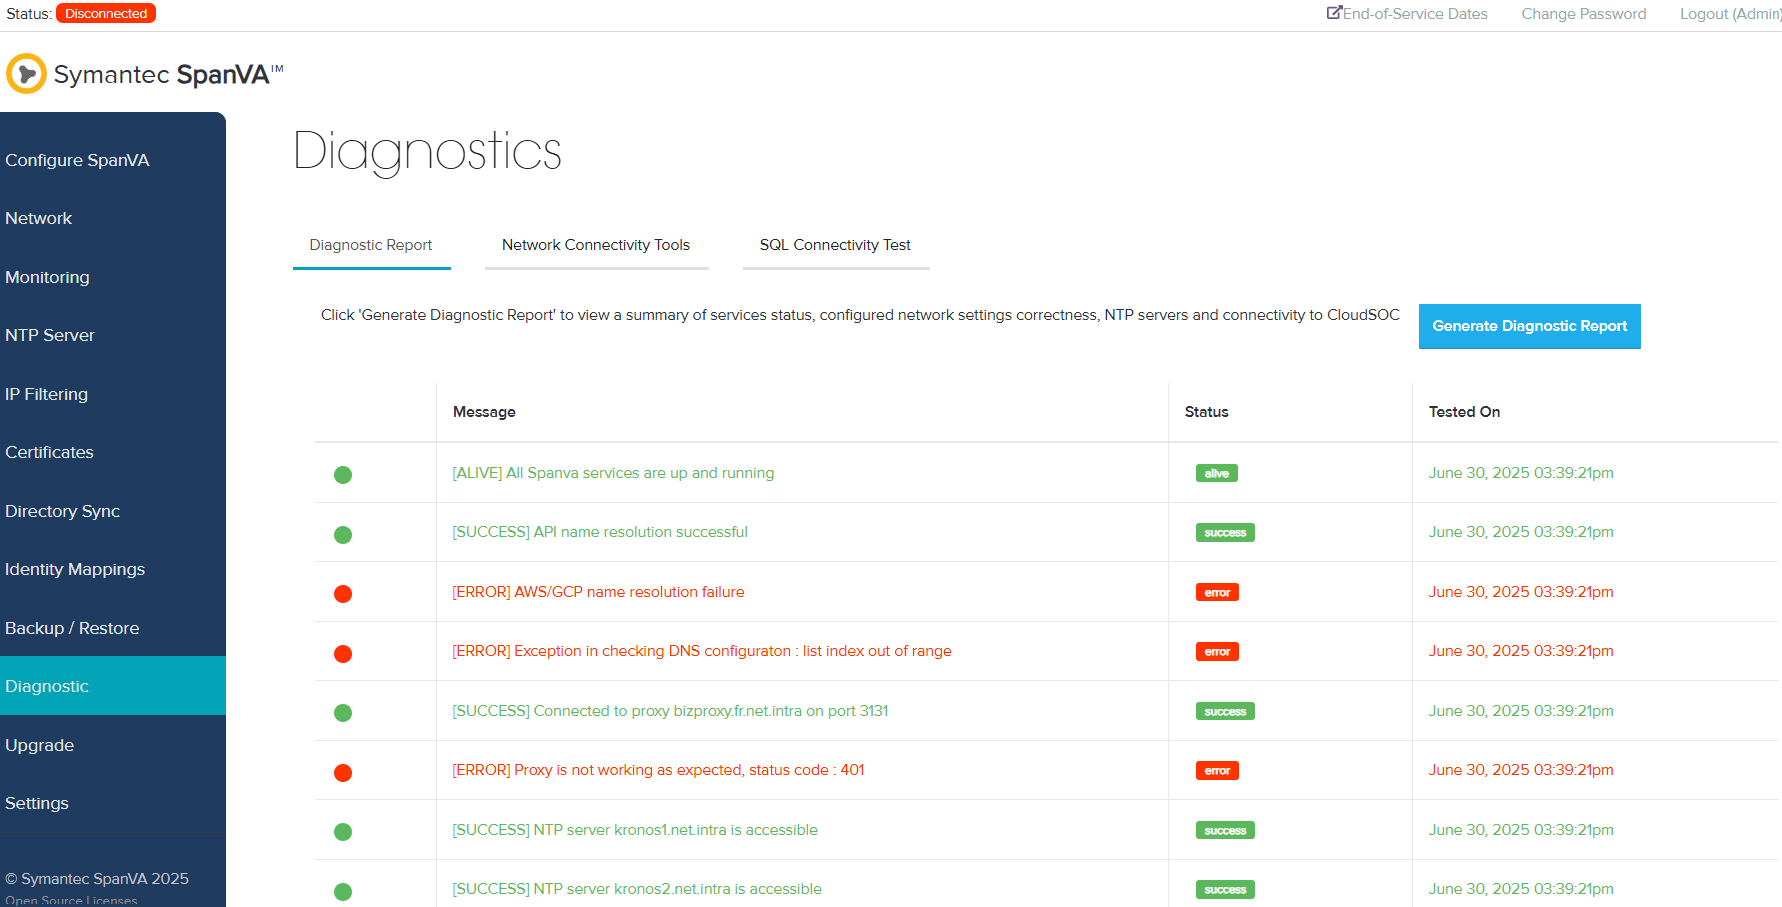
Task: Click the Symantec SpanVA logo icon
Action: [26, 74]
